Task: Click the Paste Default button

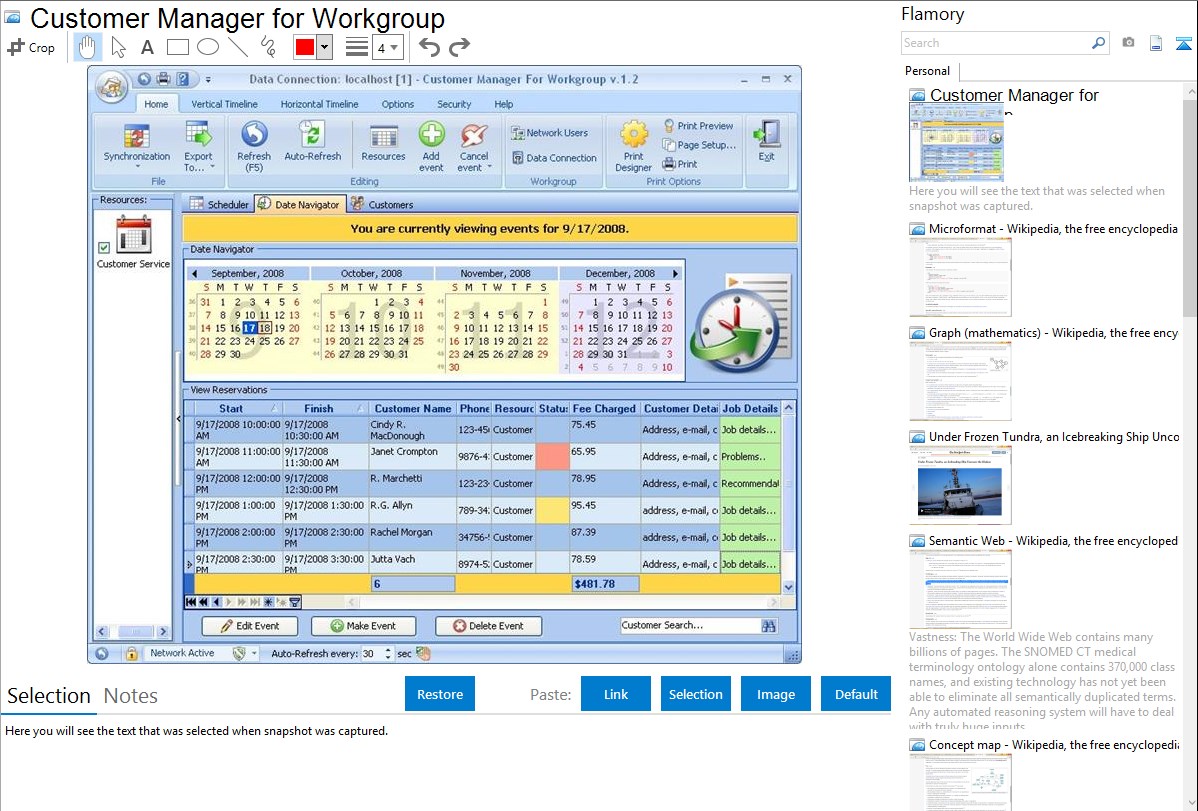Action: click(856, 694)
